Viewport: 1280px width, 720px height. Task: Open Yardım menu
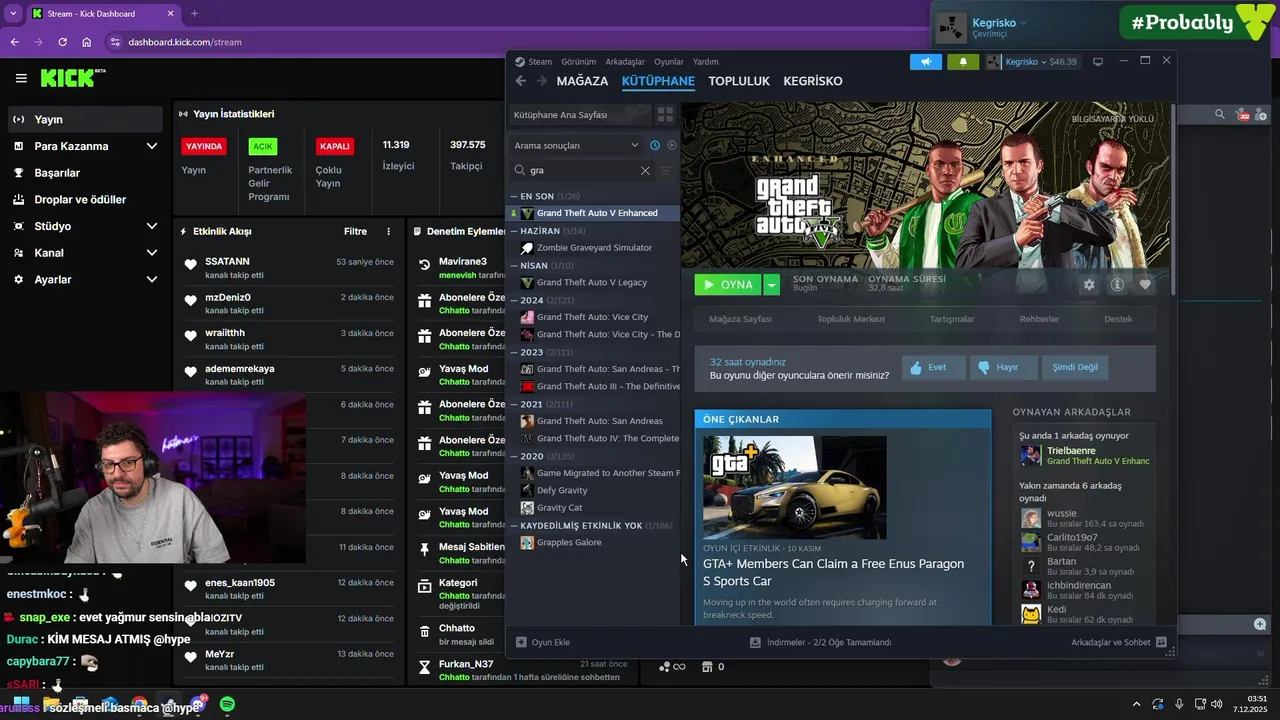point(706,62)
